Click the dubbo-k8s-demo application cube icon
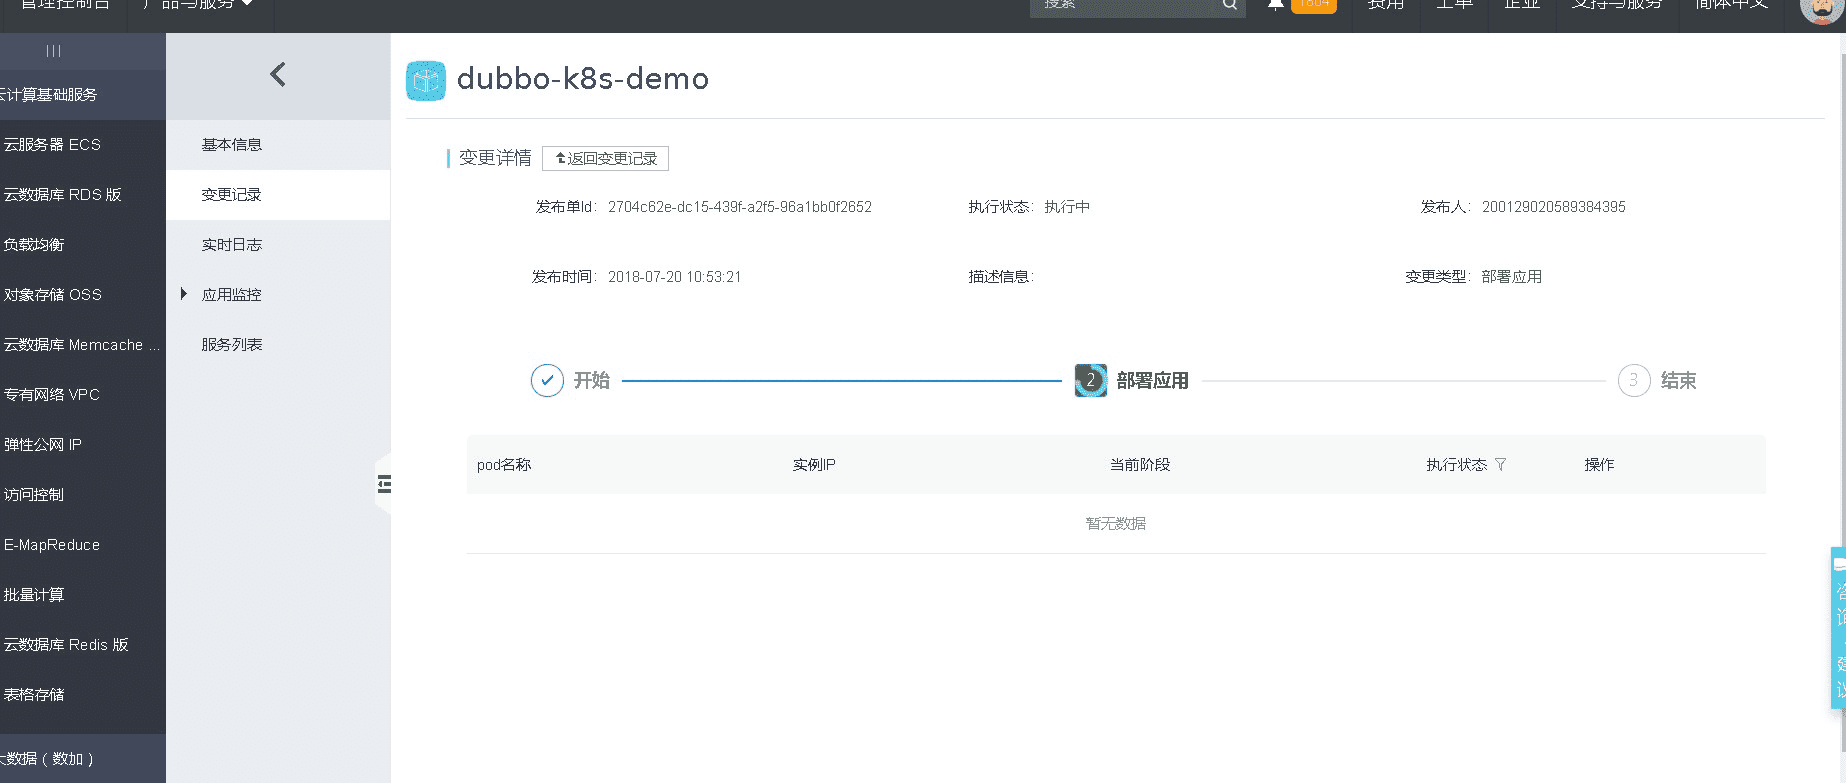Image resolution: width=1846 pixels, height=783 pixels. (x=426, y=80)
